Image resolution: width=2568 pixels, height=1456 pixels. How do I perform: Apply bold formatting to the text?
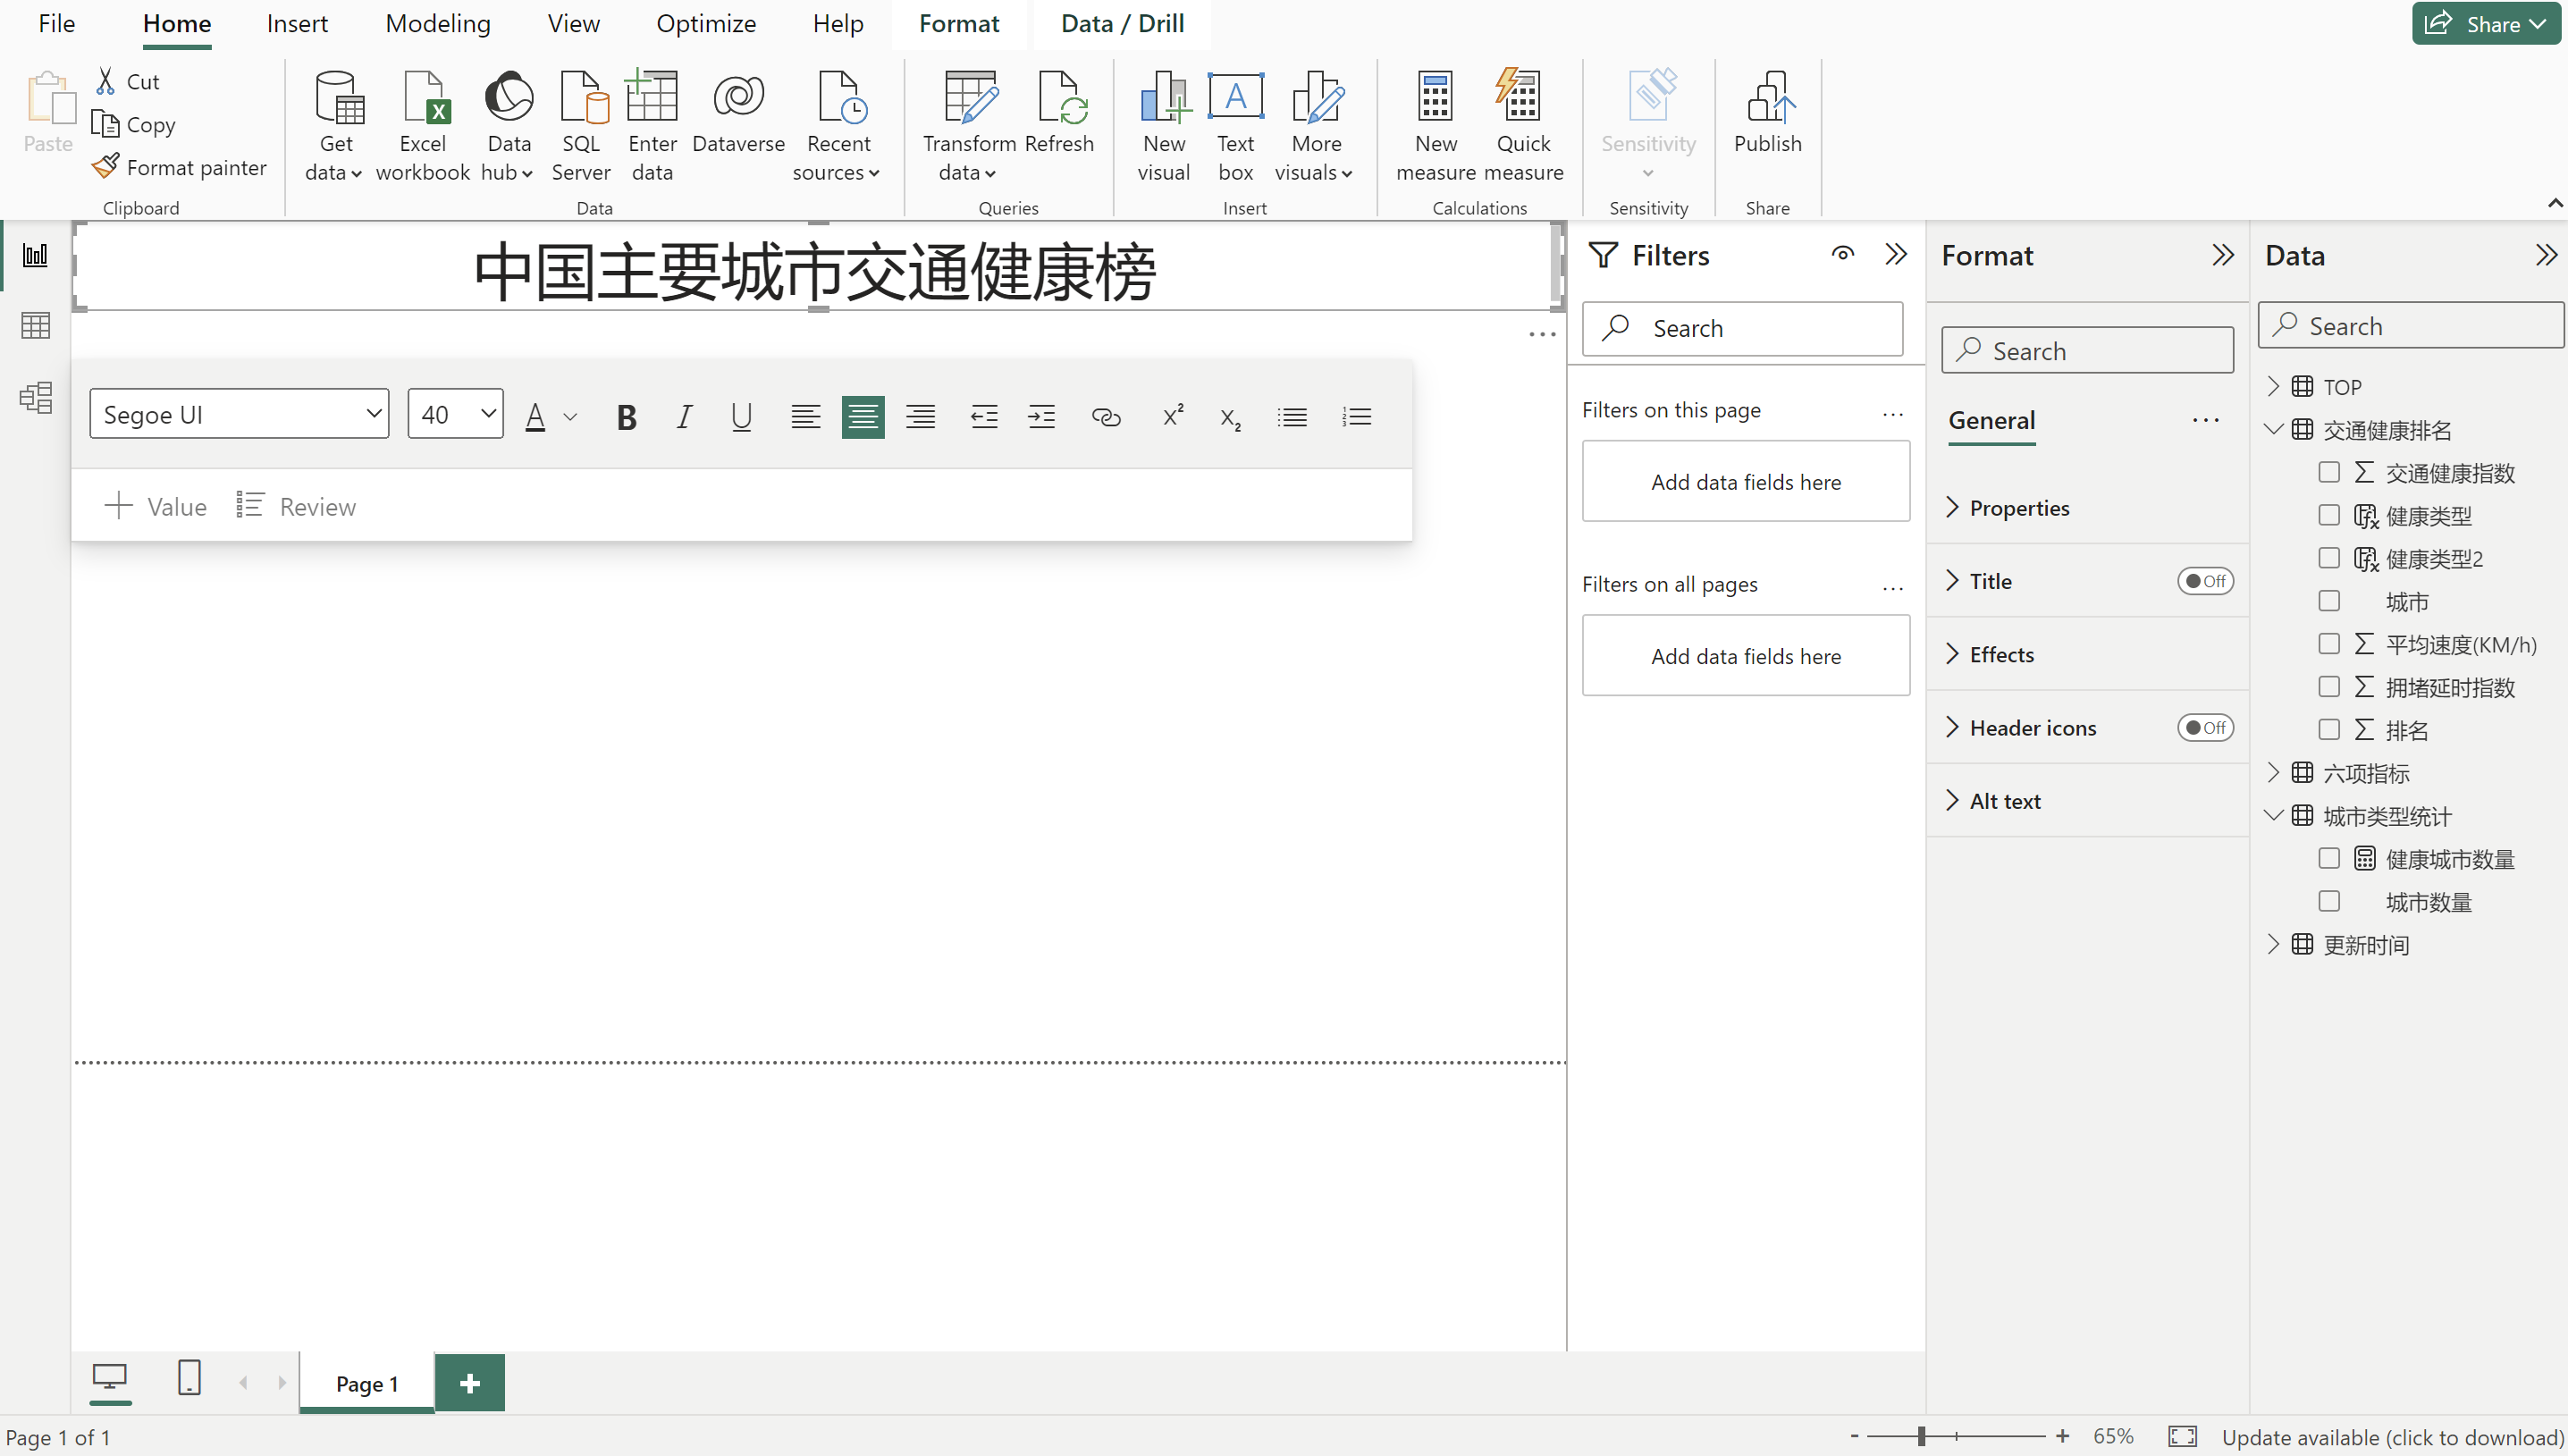coord(626,417)
